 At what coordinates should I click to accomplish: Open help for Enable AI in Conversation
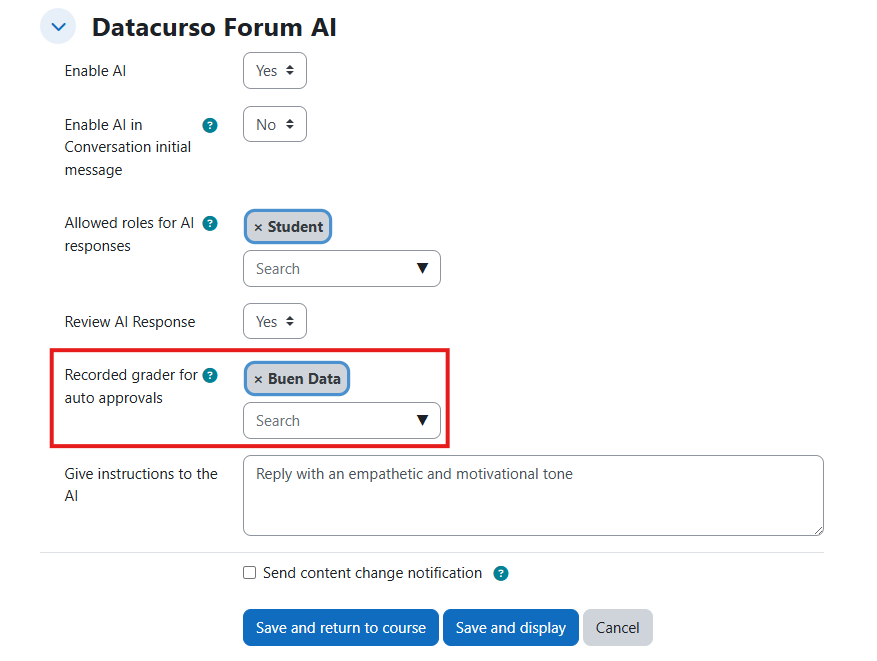coord(210,125)
